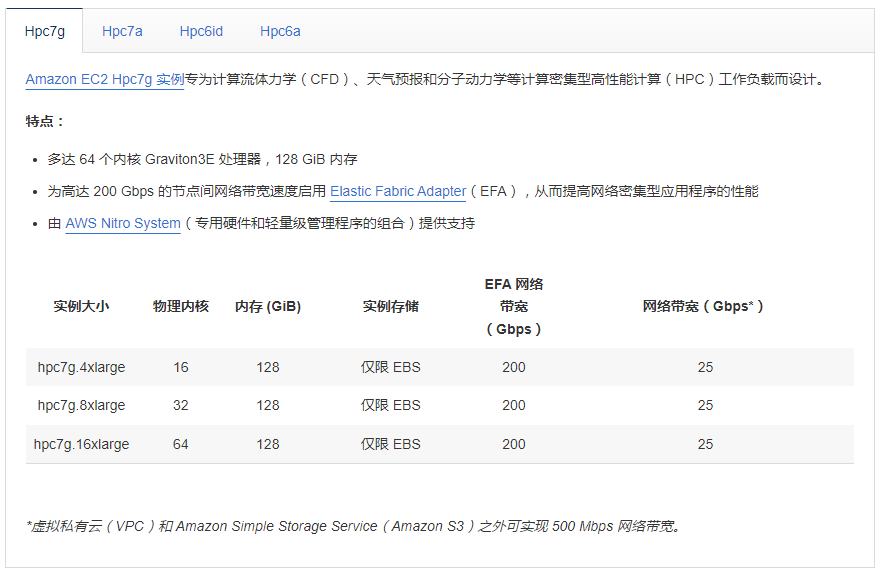Image resolution: width=881 pixels, height=575 pixels.
Task: Click the VPC footnote about 500 Mbps
Action: tap(355, 526)
